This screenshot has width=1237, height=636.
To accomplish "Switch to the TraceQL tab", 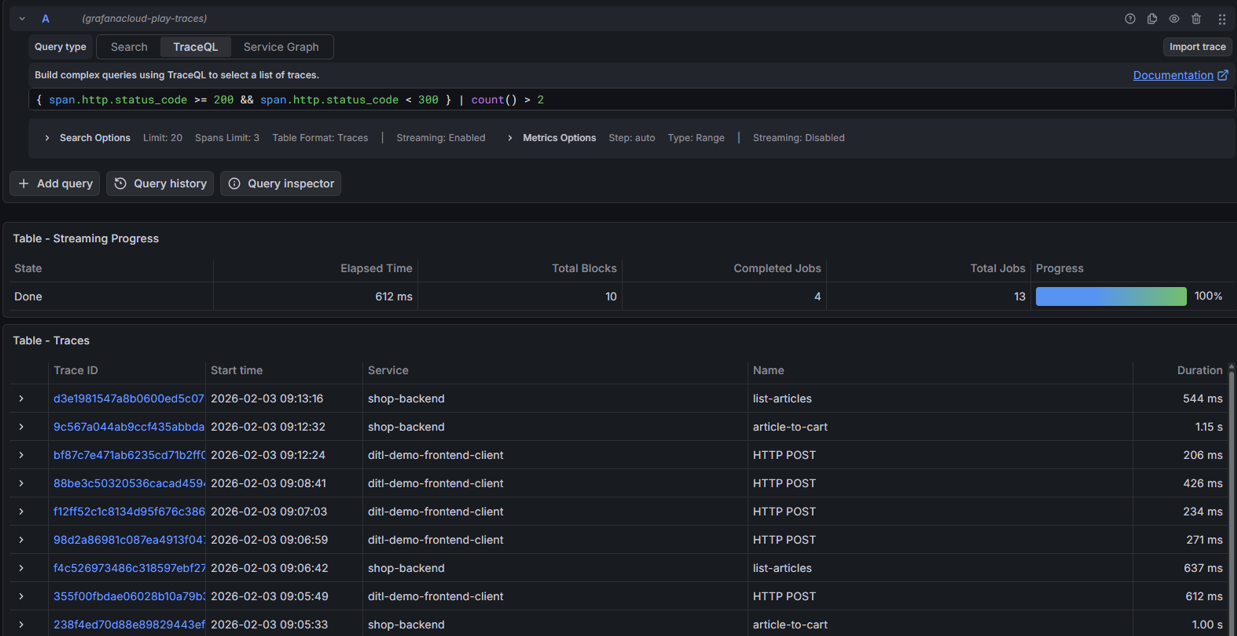I will click(195, 47).
